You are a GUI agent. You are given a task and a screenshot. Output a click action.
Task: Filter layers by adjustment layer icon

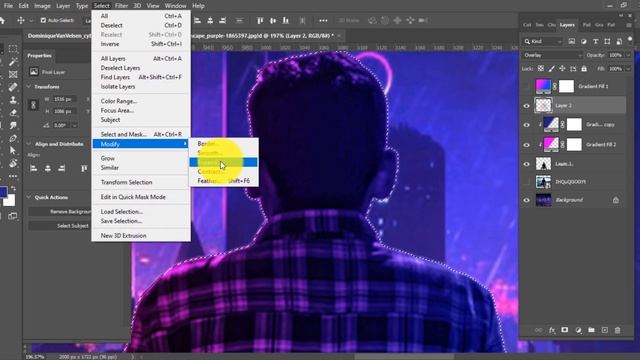point(584,42)
